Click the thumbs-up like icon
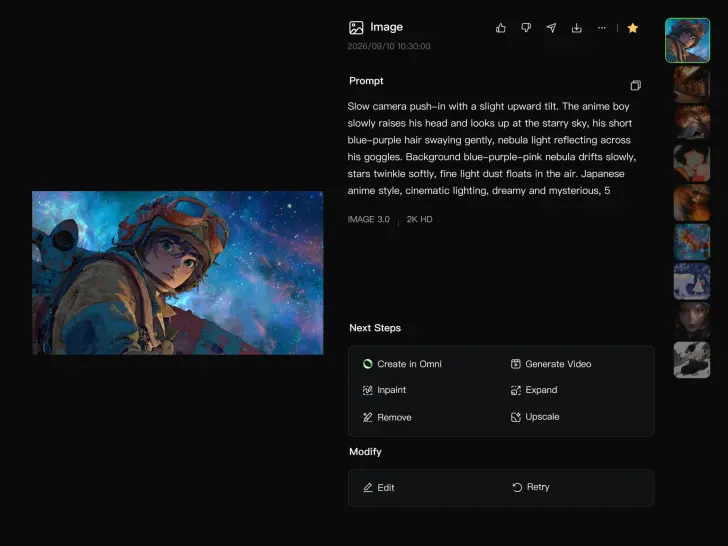The height and width of the screenshot is (546, 728). click(500, 28)
